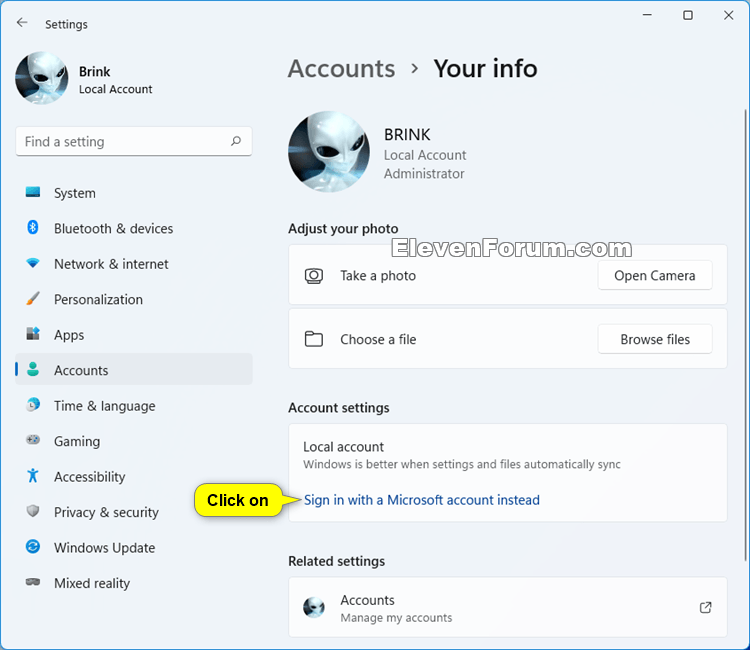The height and width of the screenshot is (650, 750).
Task: Select Time & language
Action: [x=134, y=406]
